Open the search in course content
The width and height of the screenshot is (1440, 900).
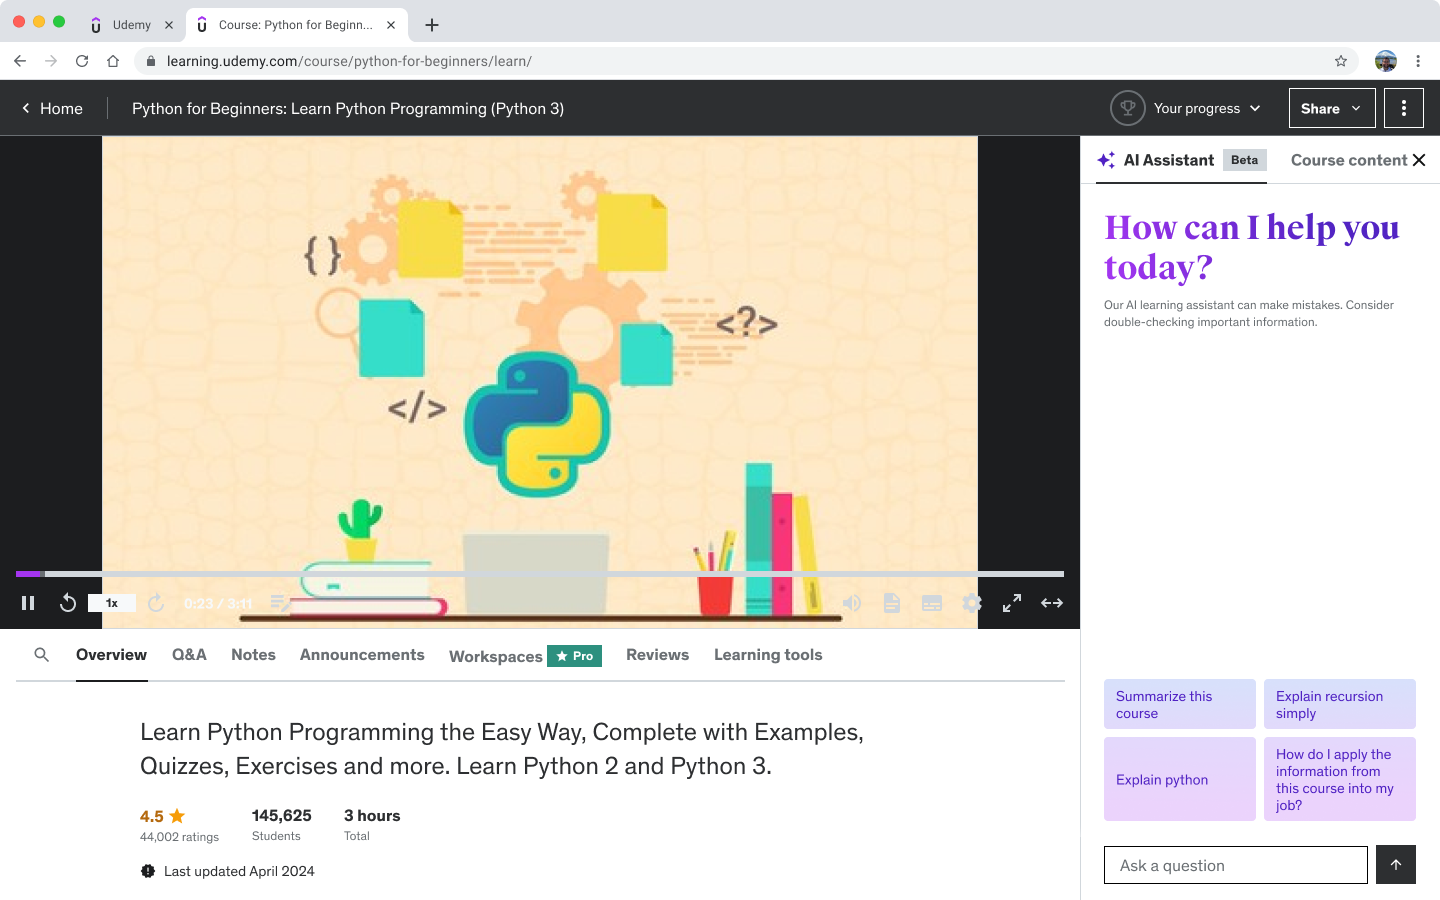[x=41, y=654]
